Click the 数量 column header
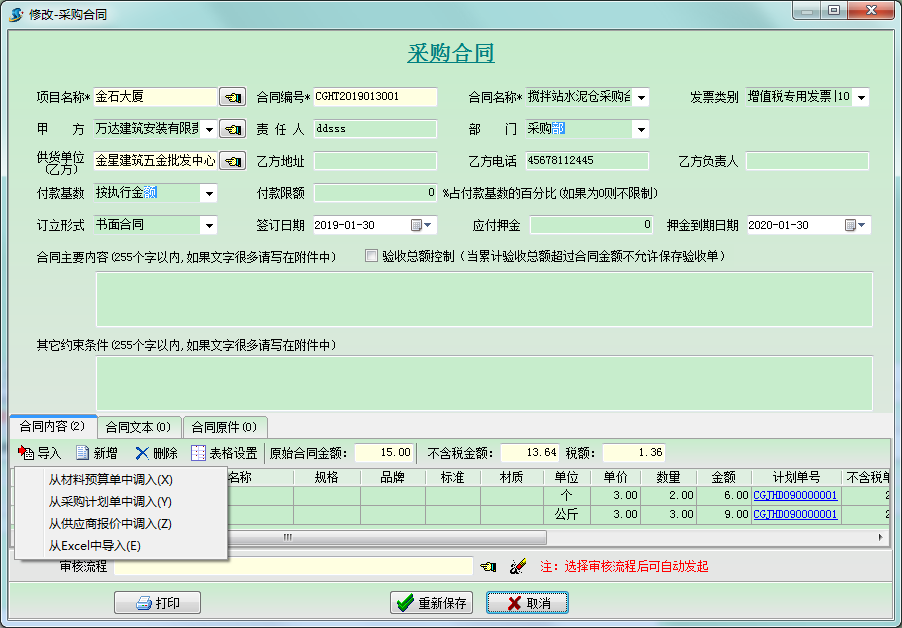Image resolution: width=902 pixels, height=628 pixels. click(668, 477)
